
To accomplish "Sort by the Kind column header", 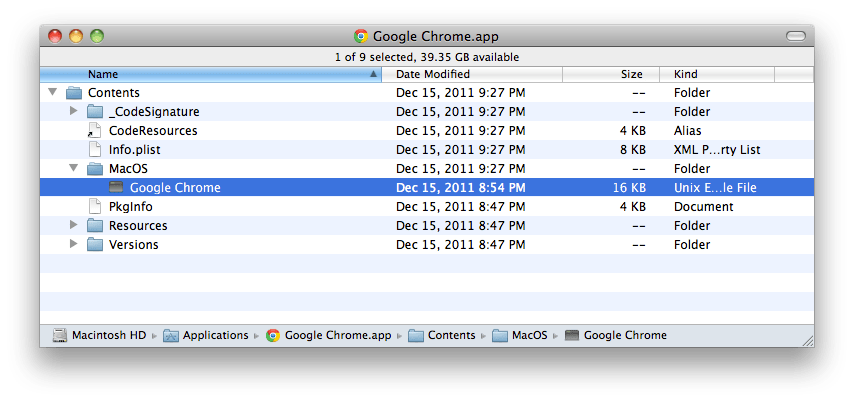I will [717, 74].
